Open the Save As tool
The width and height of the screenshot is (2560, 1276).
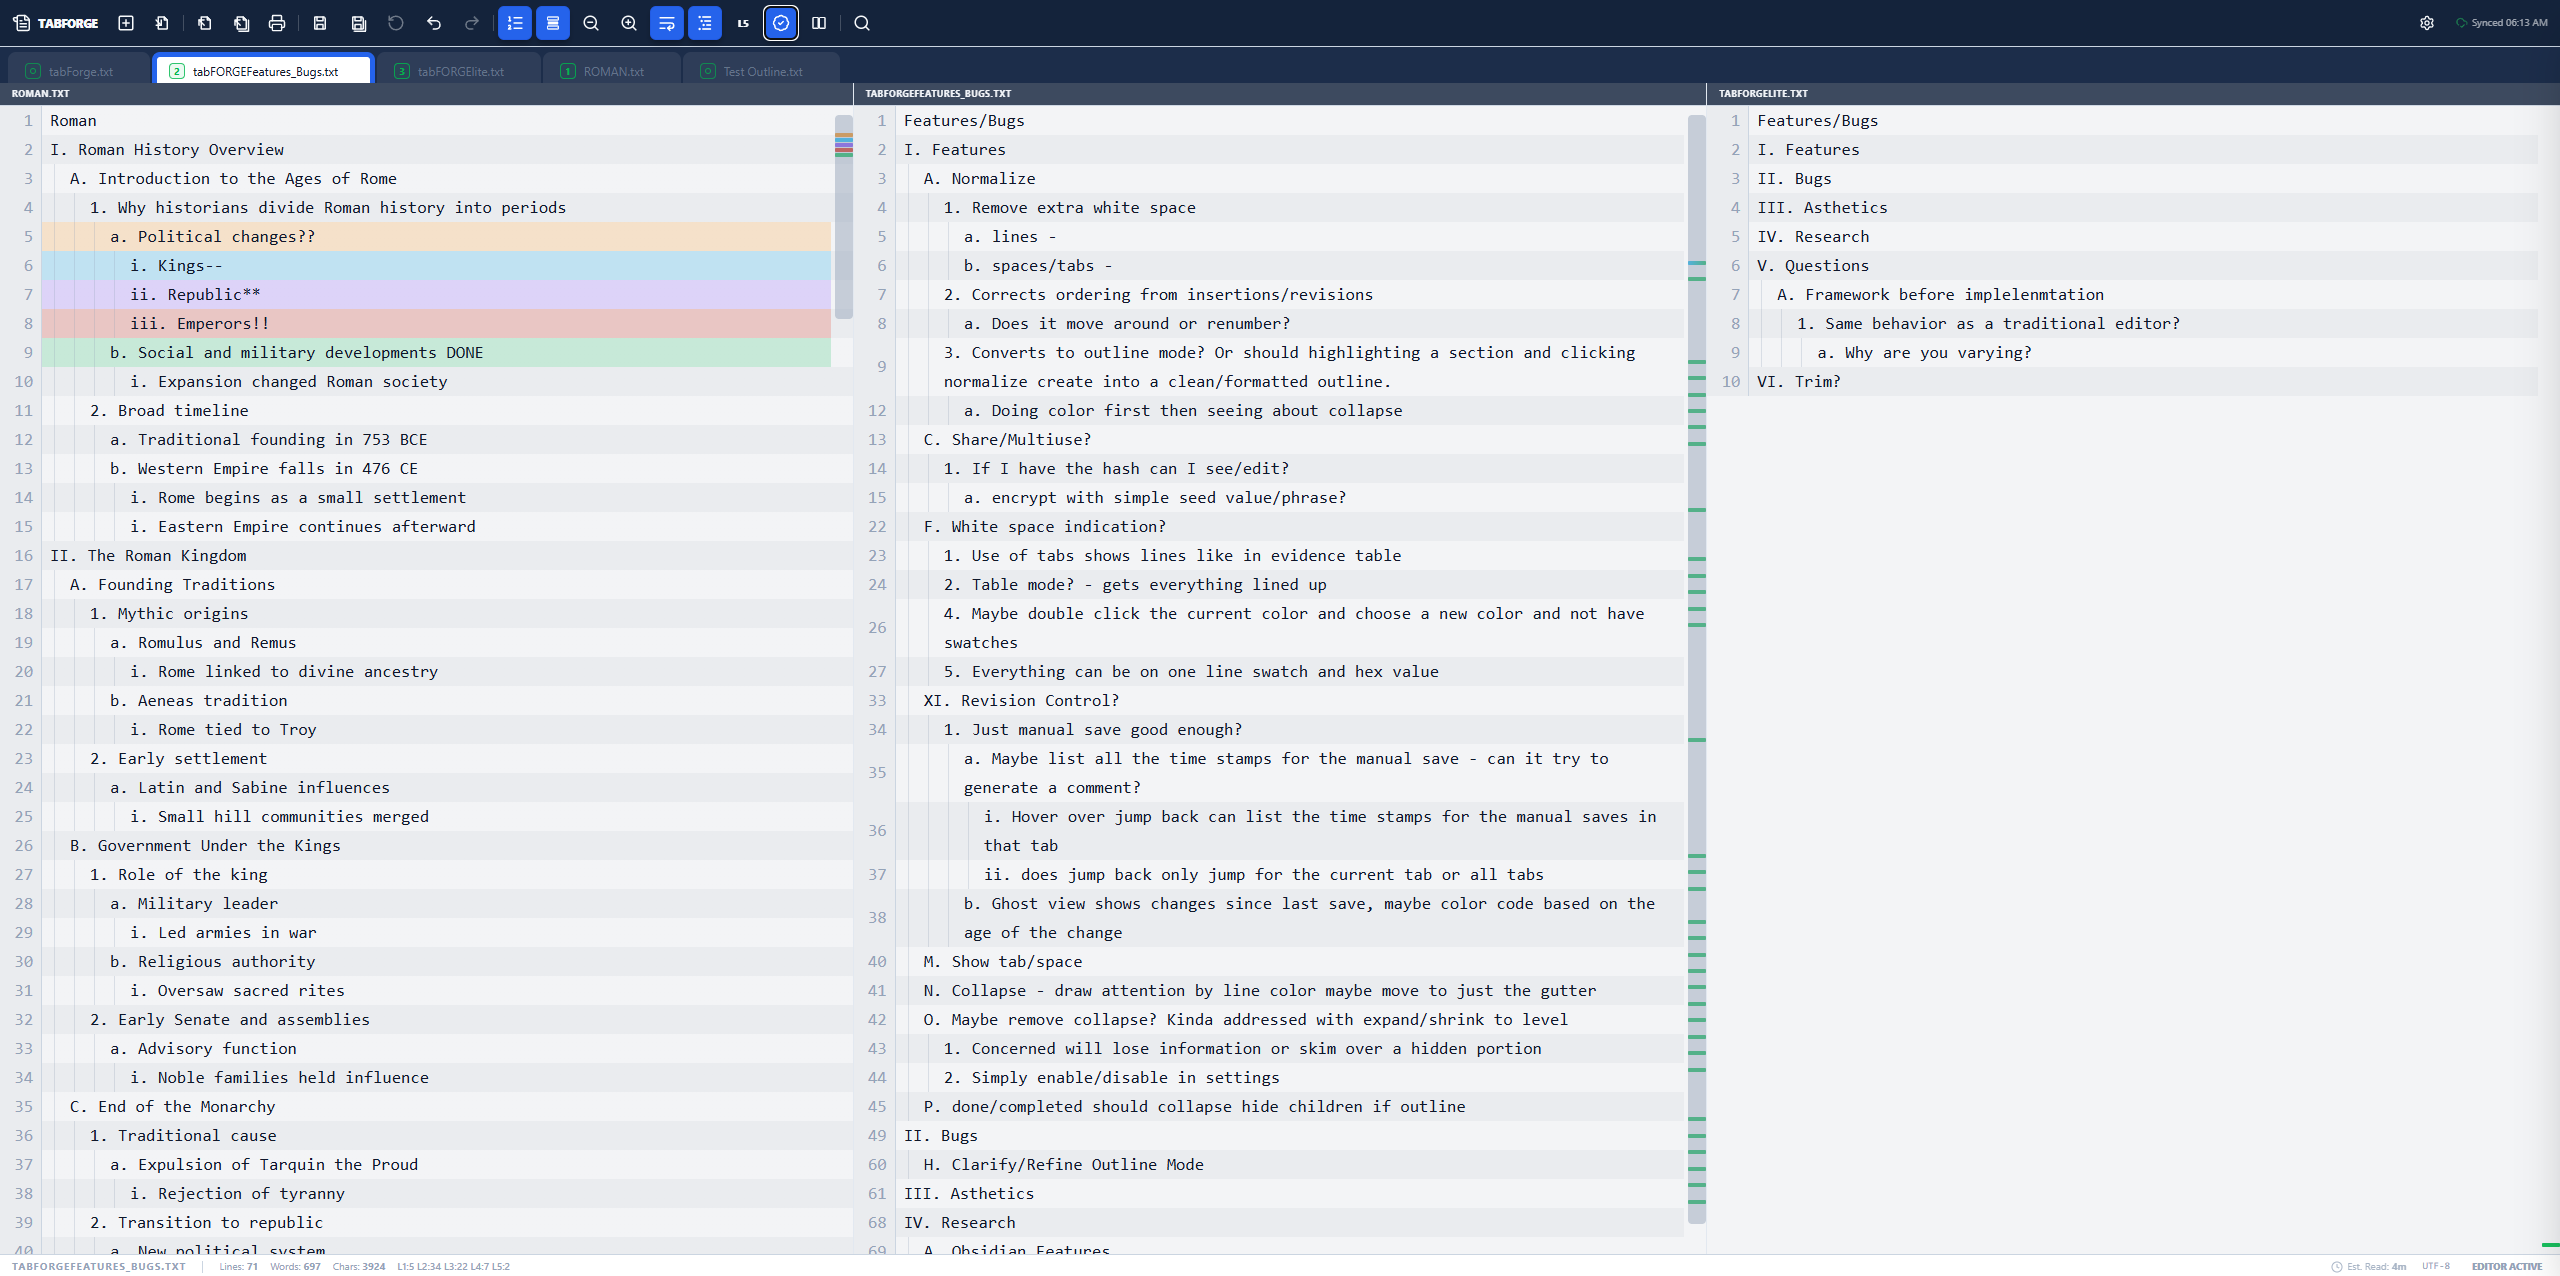[358, 23]
